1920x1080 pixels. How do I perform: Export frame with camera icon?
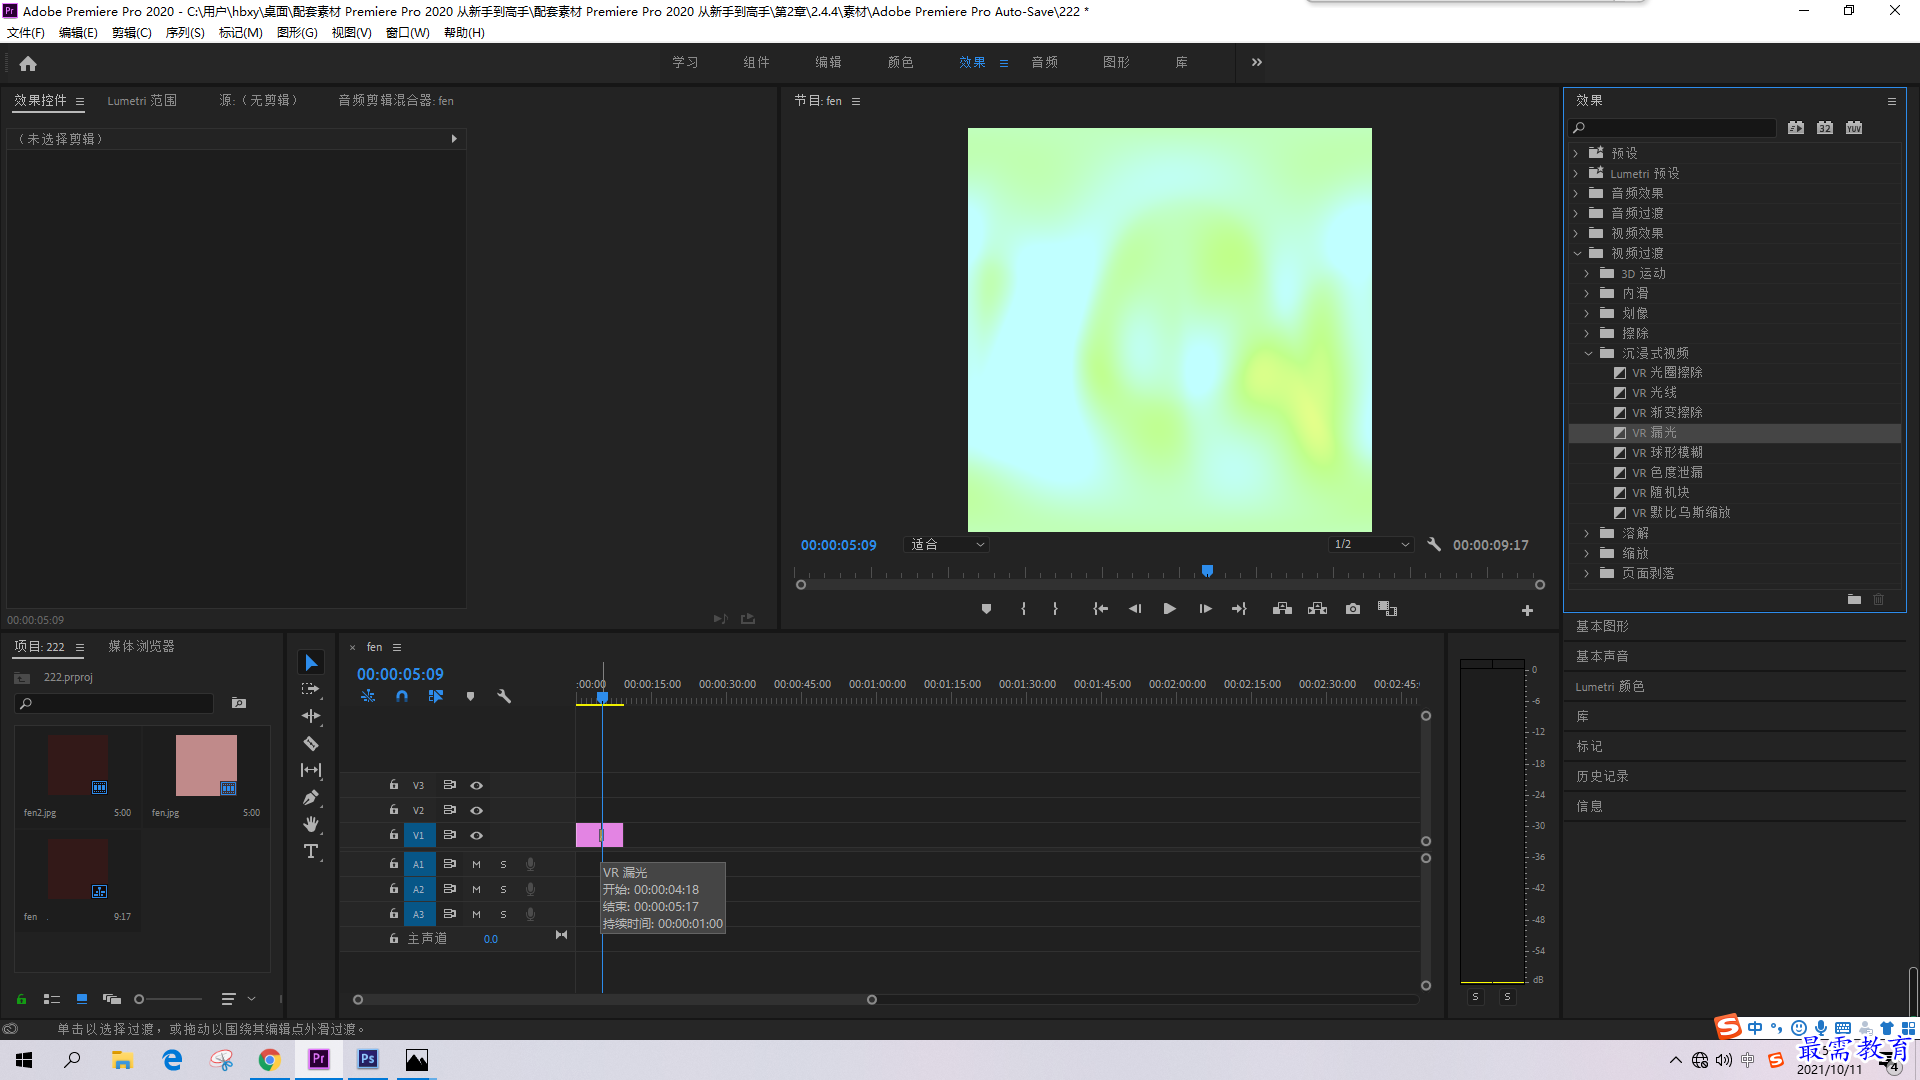coord(1353,609)
